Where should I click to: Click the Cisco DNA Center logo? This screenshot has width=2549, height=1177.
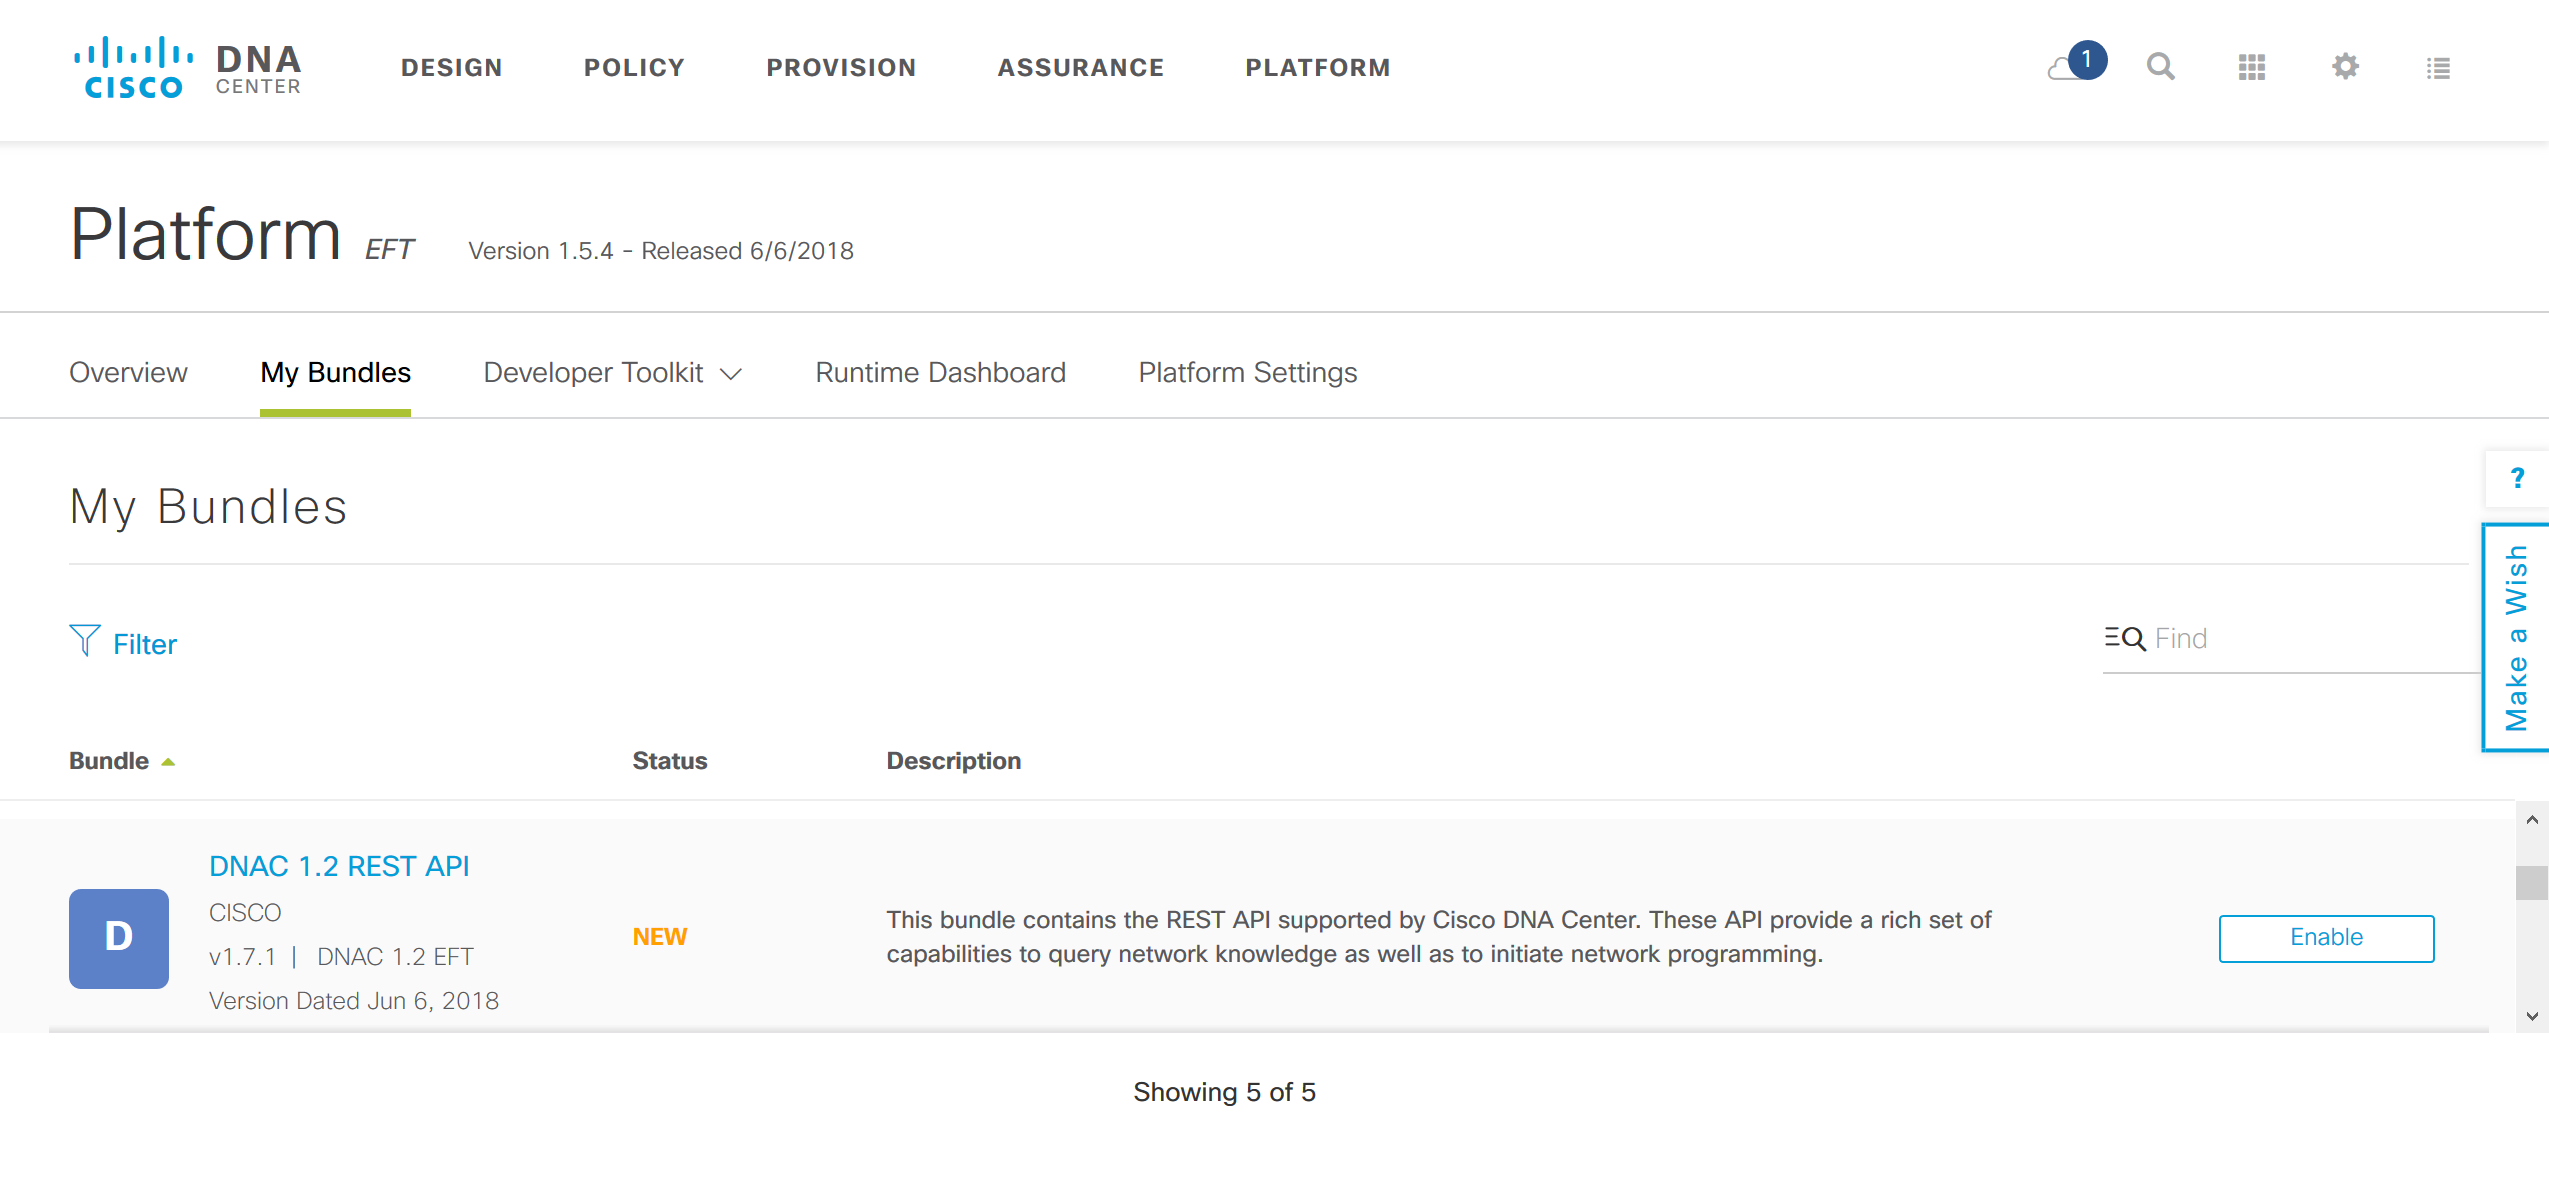click(187, 68)
